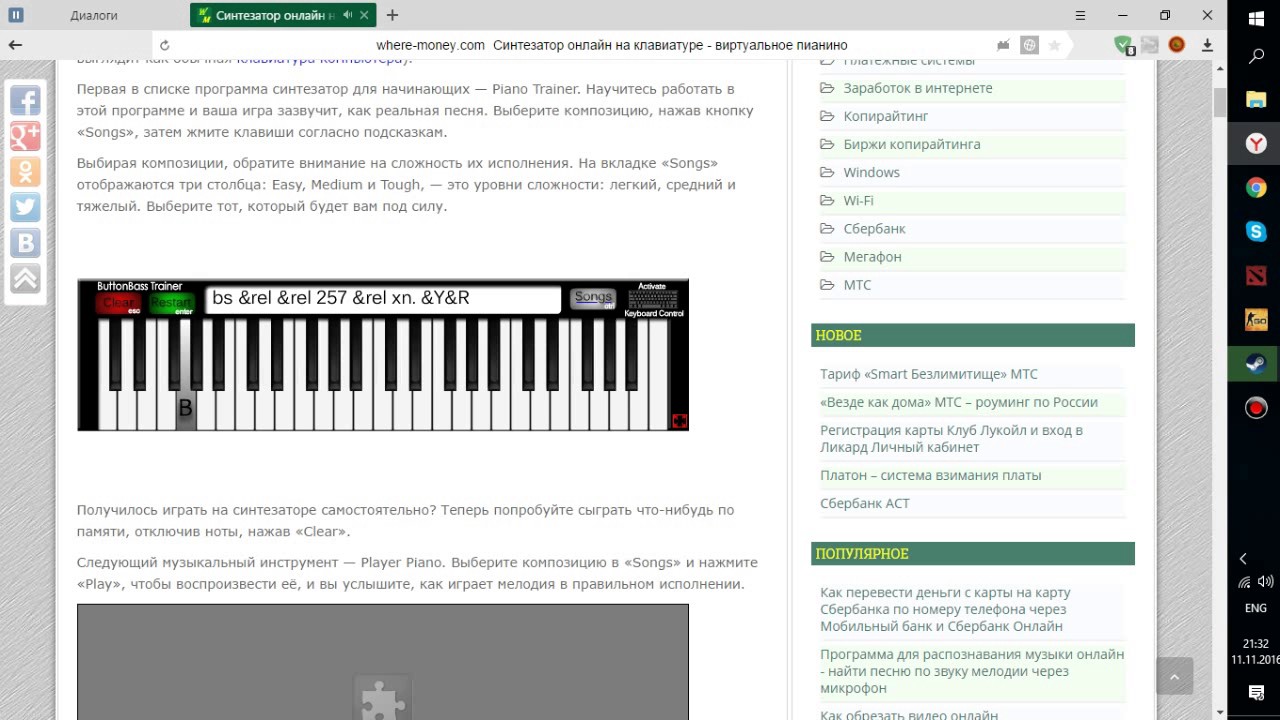Screen dimensions: 1280x720
Task: Mute the Синтезатор онлайн tab audio
Action: (347, 15)
